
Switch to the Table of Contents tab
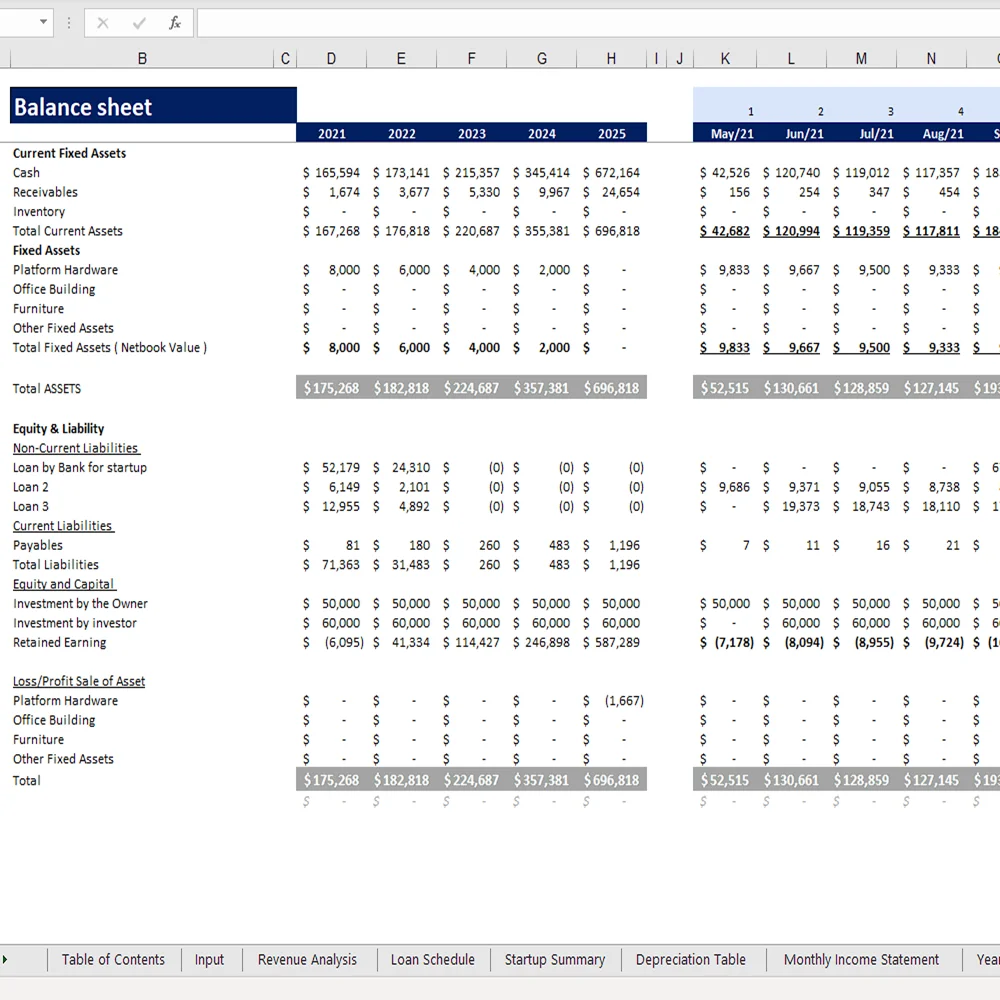113,960
